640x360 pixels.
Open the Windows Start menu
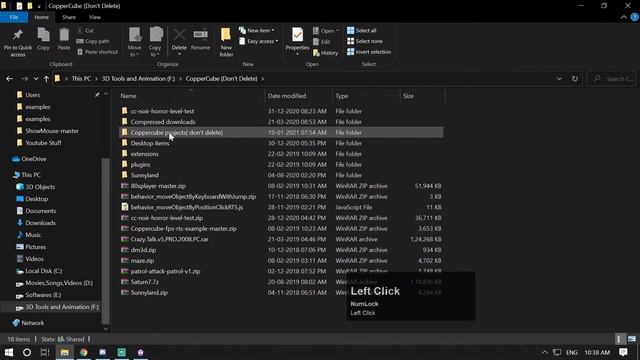pos(9,352)
